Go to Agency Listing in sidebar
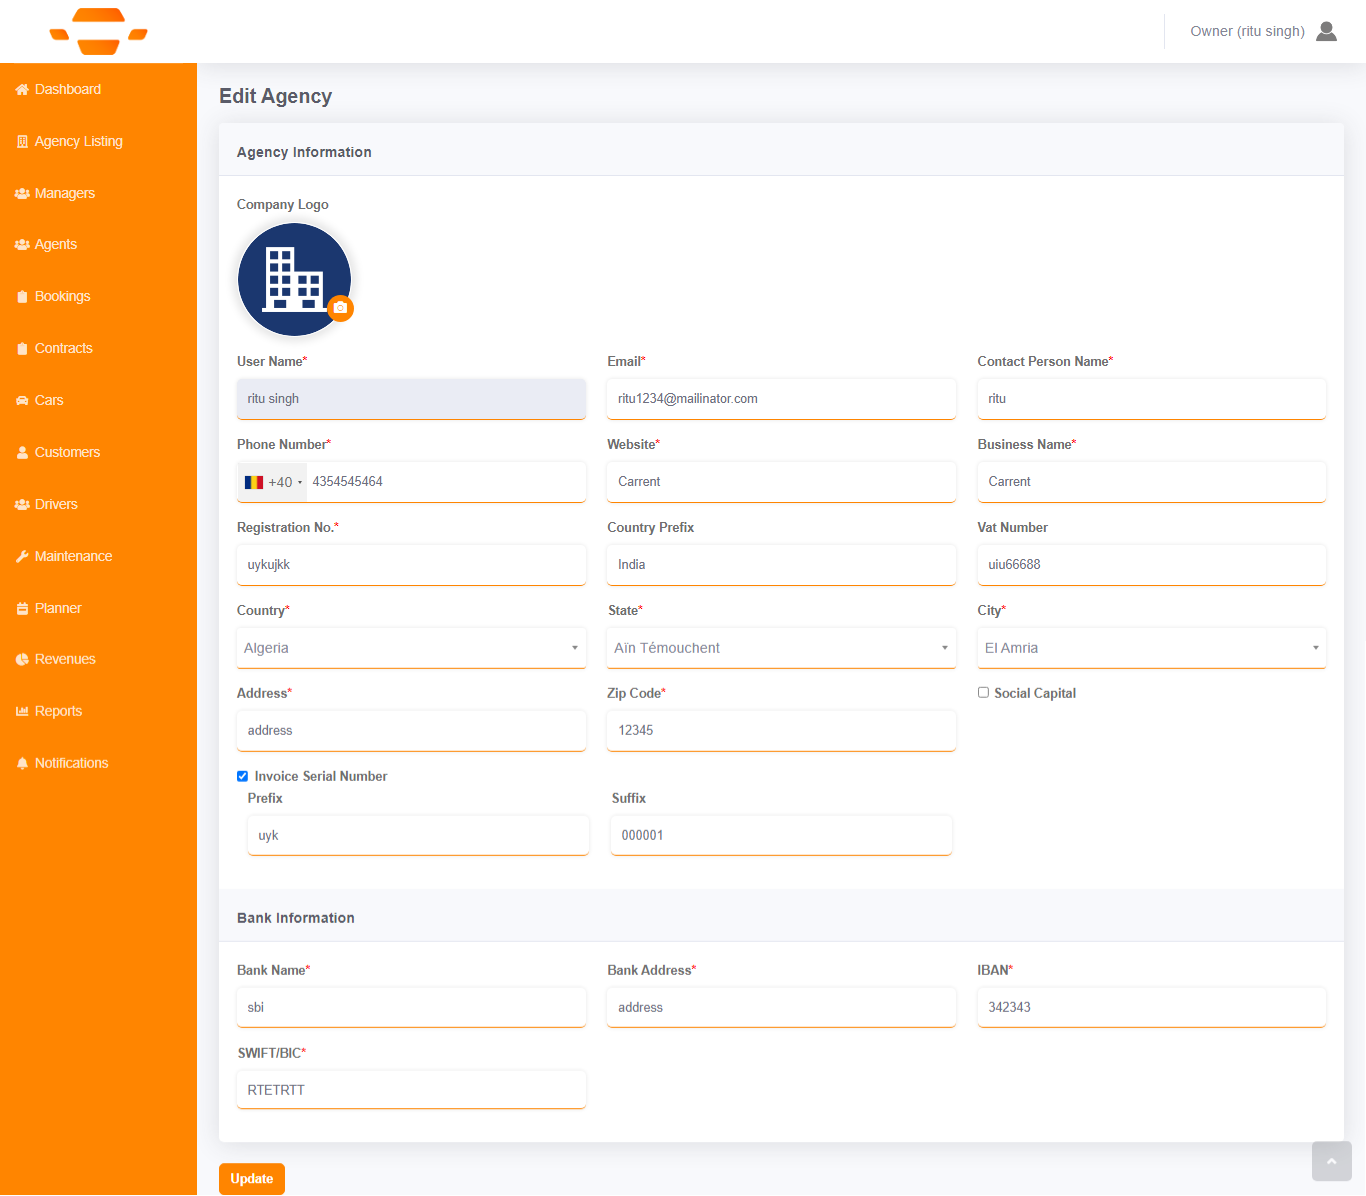1366x1196 pixels. pos(78,141)
